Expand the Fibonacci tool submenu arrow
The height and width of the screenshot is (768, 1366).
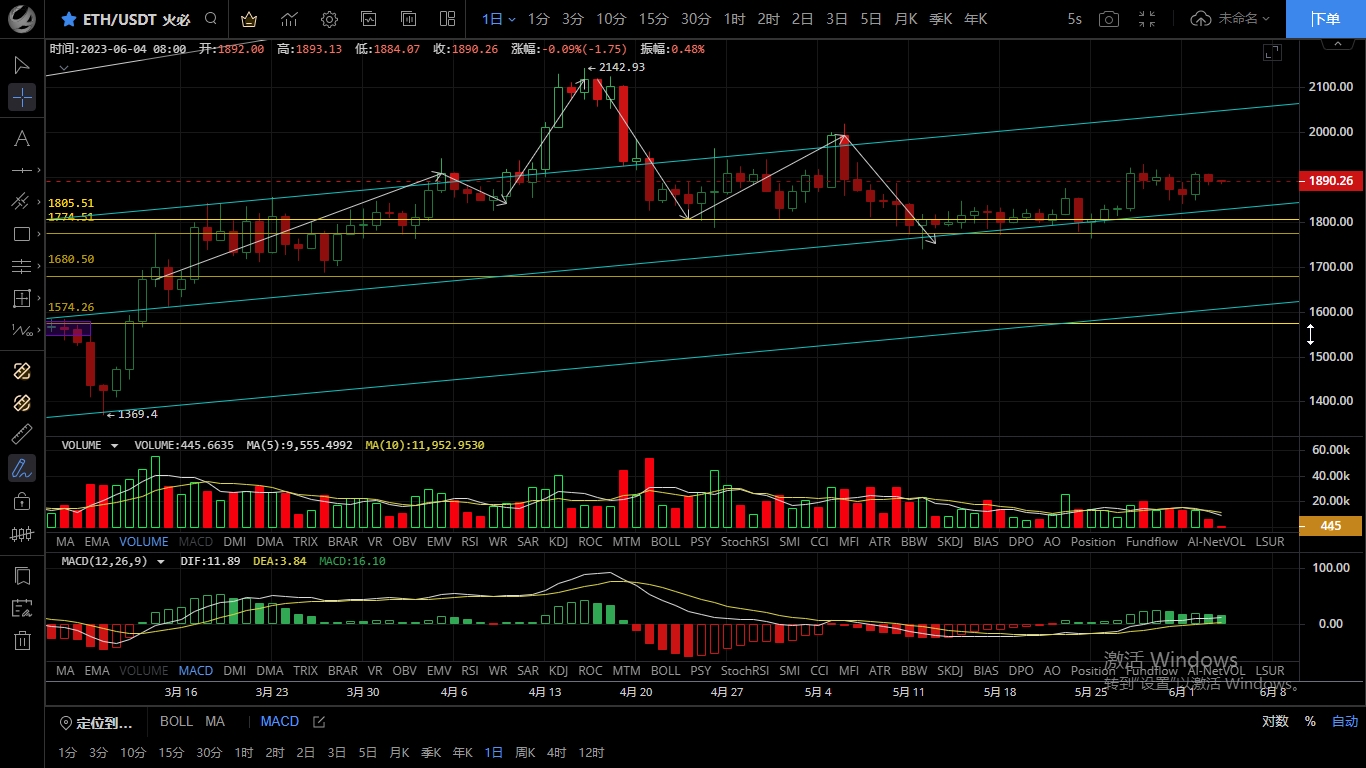click(x=38, y=267)
